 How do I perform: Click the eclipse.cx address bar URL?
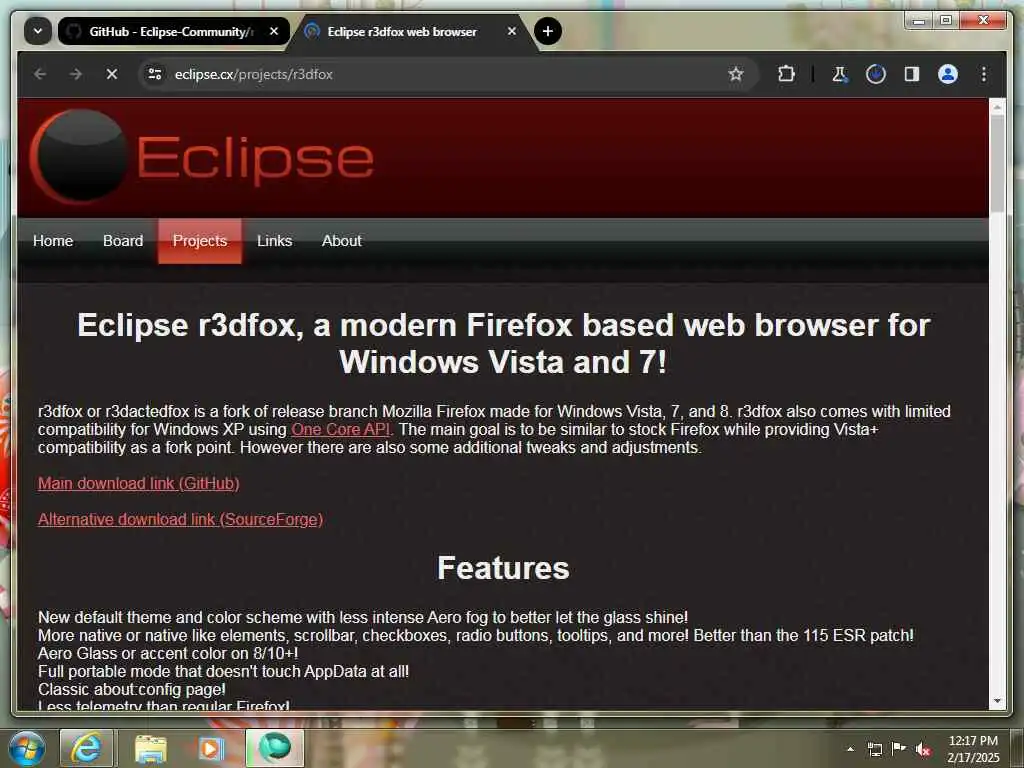point(253,74)
